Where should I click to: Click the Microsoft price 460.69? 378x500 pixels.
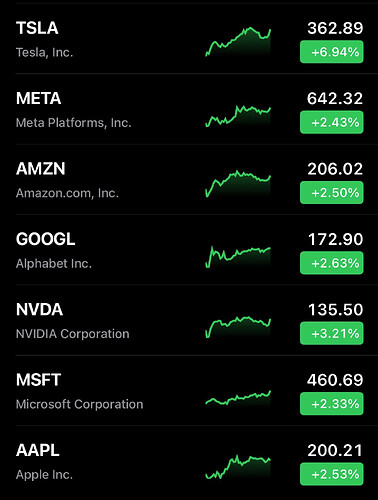[x=335, y=380]
